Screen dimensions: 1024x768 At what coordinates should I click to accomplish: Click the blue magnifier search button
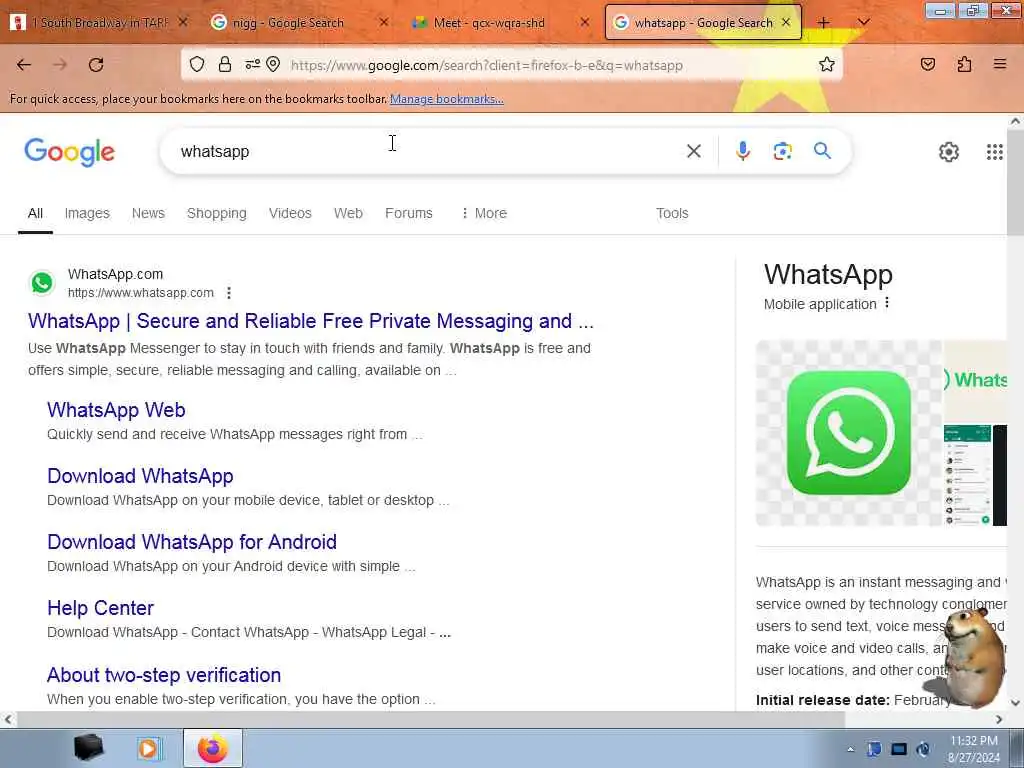822,151
